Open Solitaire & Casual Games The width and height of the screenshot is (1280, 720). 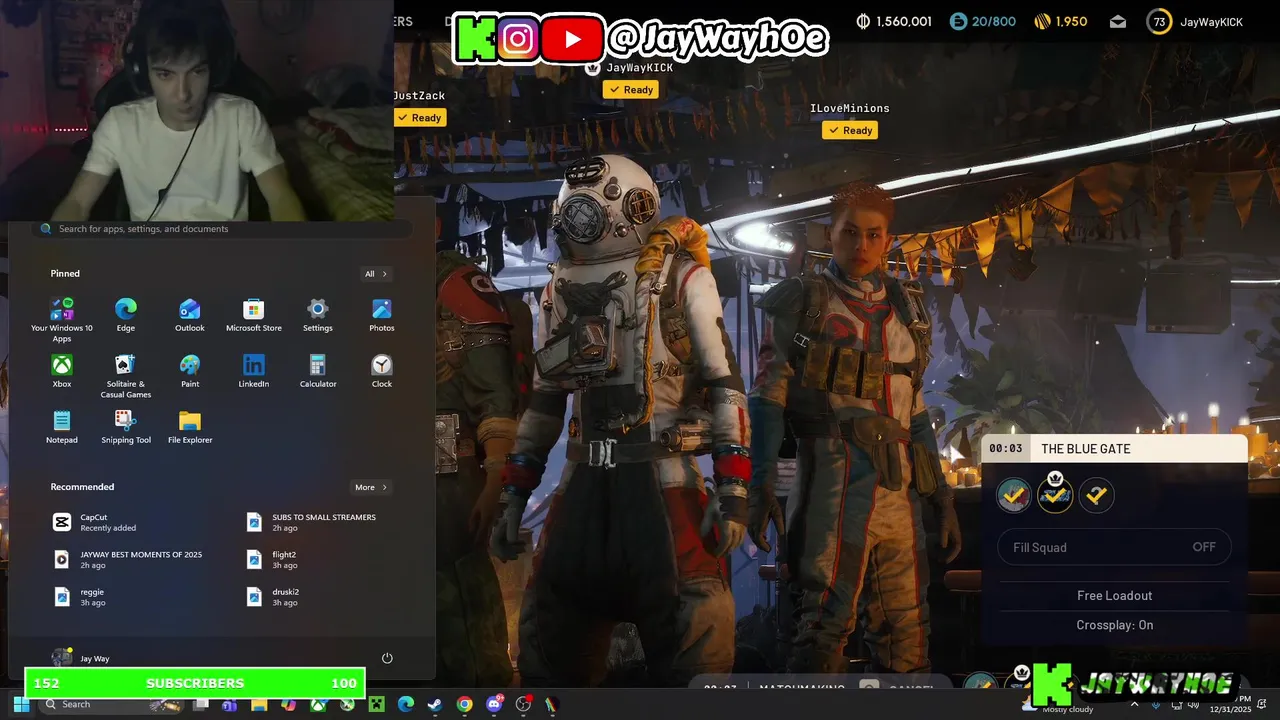coord(125,376)
